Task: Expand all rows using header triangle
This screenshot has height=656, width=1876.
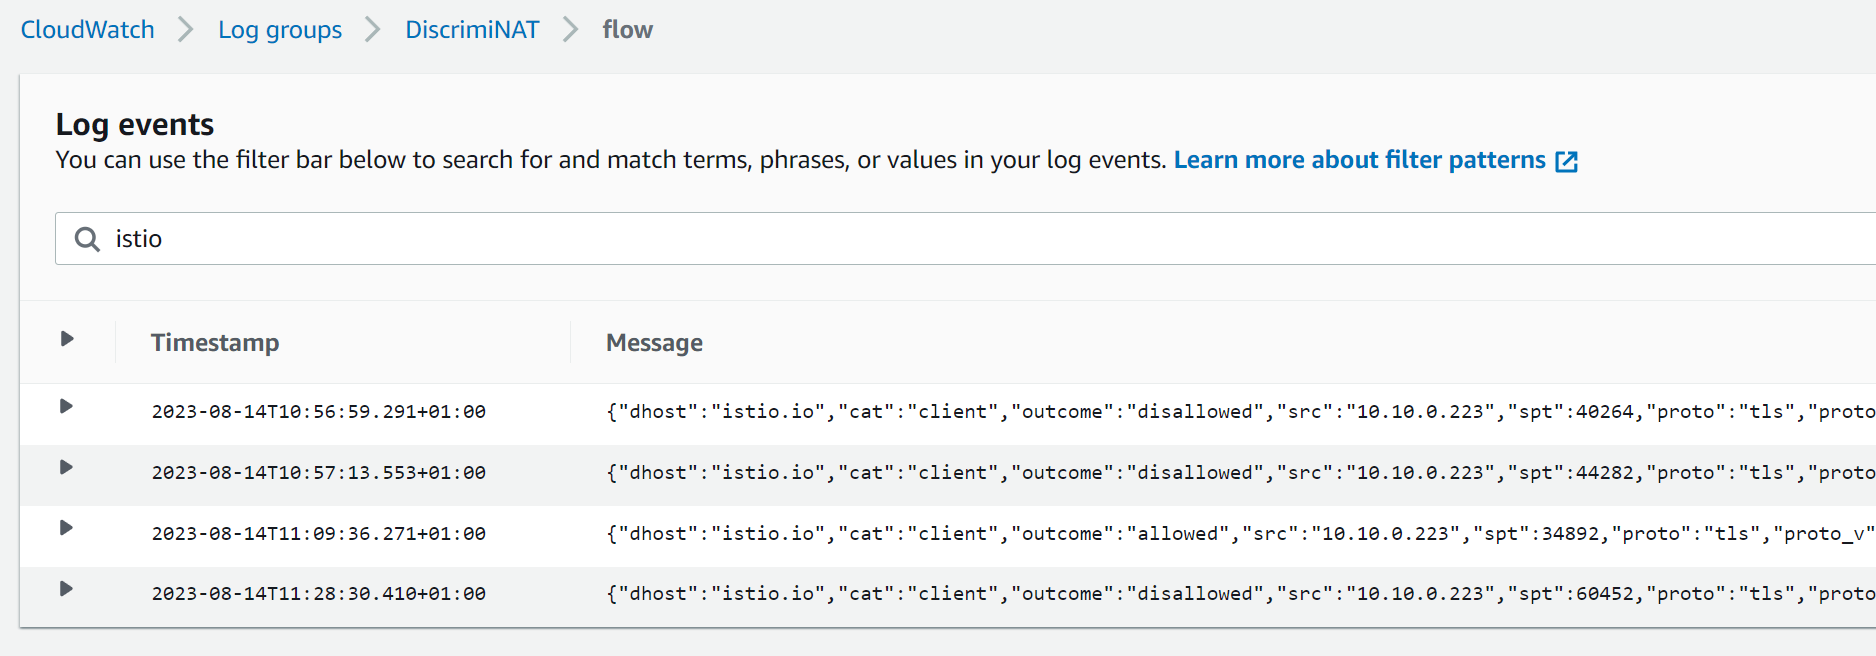Action: (67, 339)
